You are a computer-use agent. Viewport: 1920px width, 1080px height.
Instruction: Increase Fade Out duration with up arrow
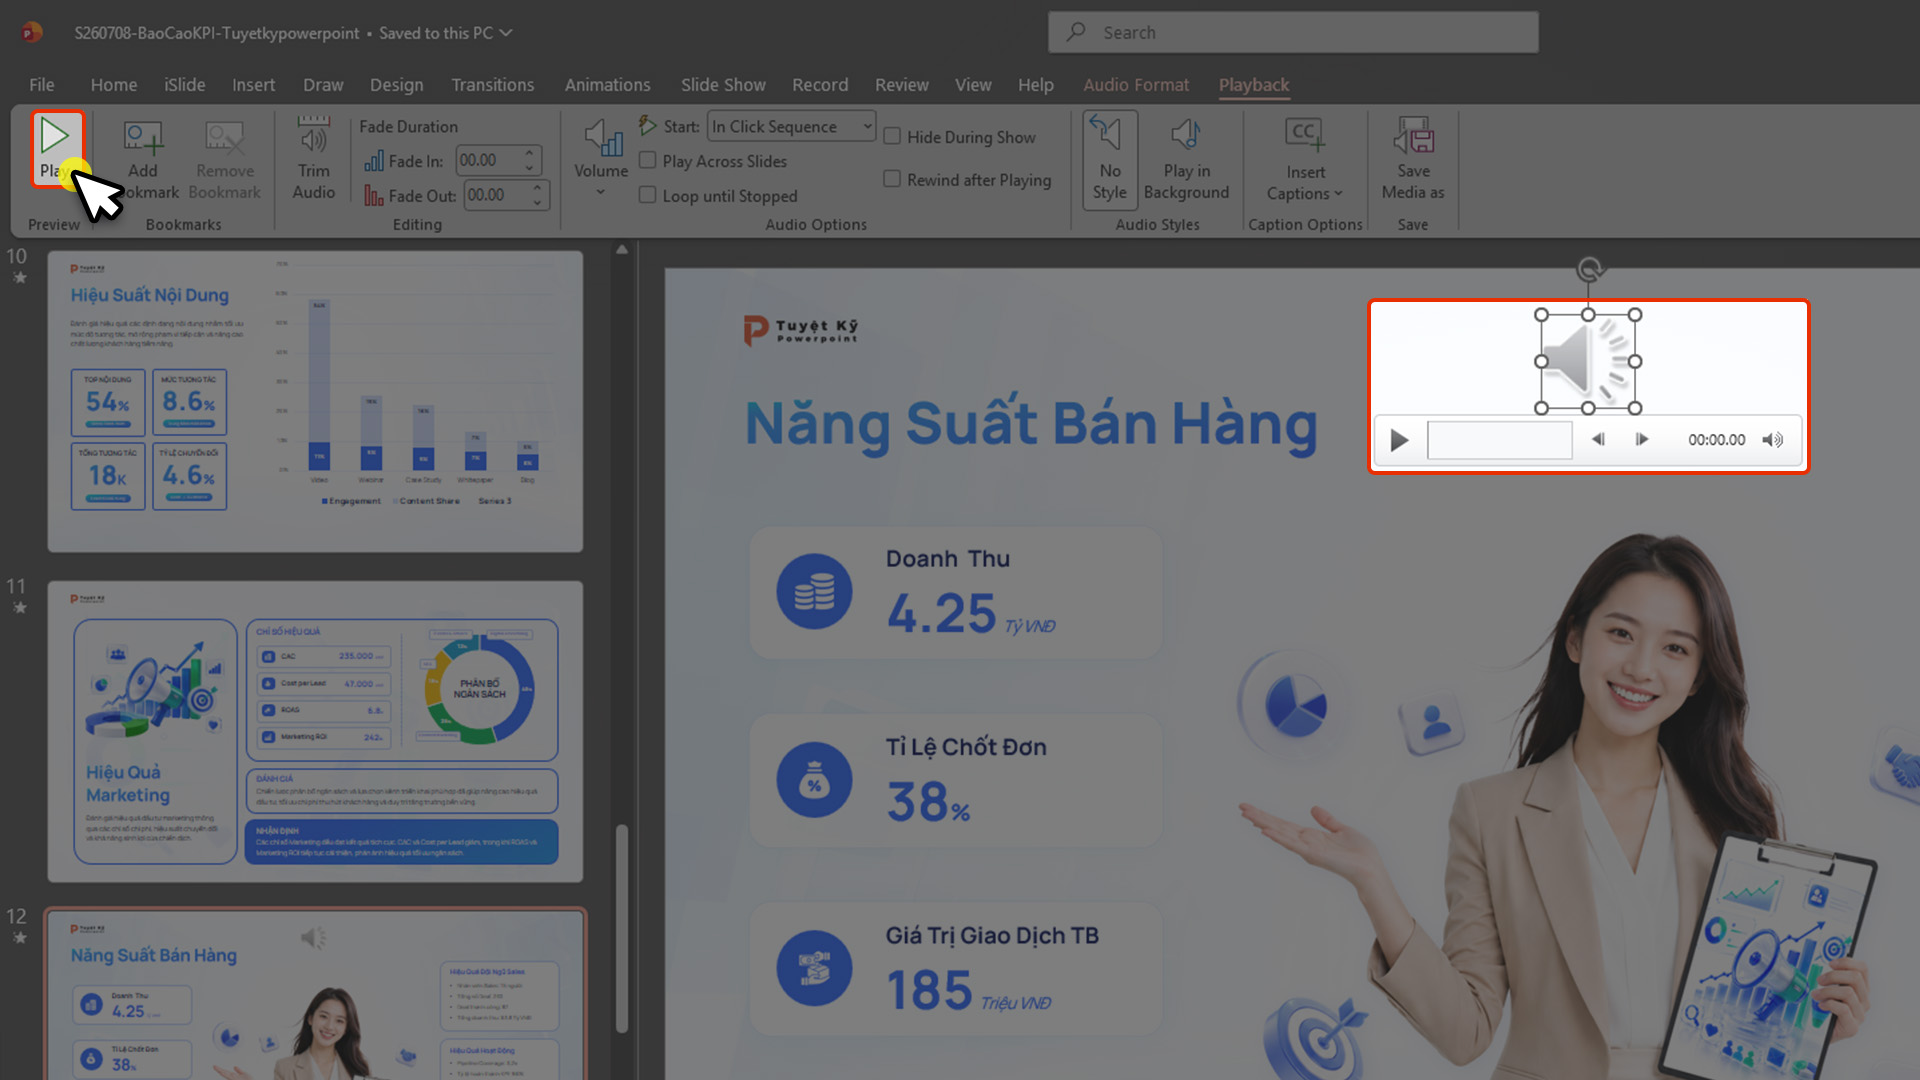pos(538,187)
